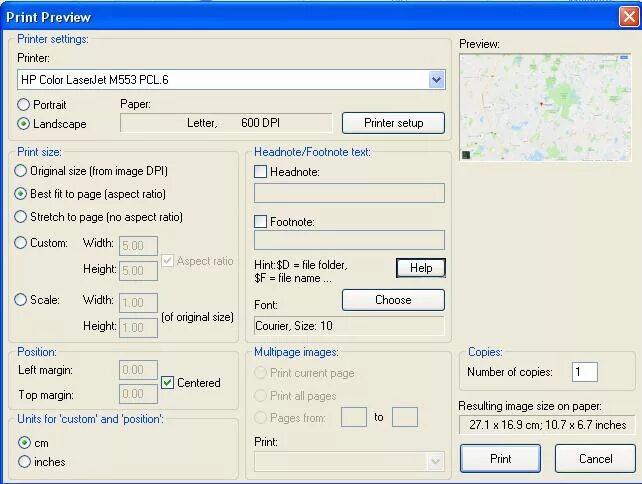Click the Print button
This screenshot has width=642, height=484.
click(x=500, y=459)
